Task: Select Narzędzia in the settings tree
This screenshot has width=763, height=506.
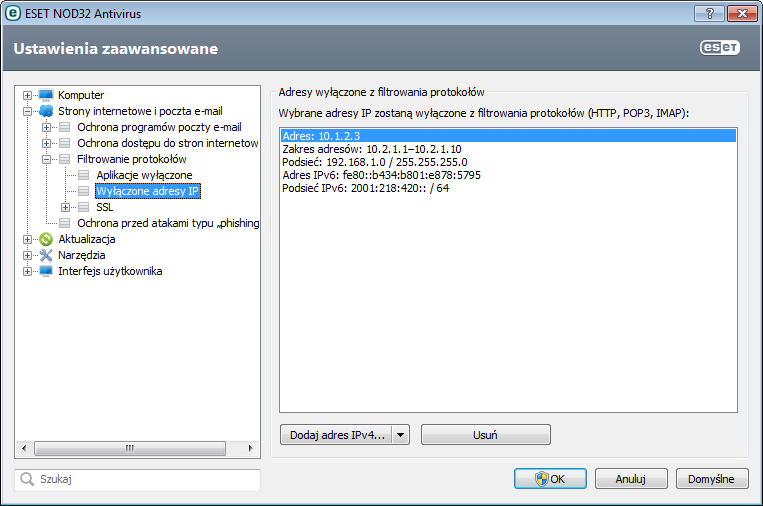Action: 81,255
